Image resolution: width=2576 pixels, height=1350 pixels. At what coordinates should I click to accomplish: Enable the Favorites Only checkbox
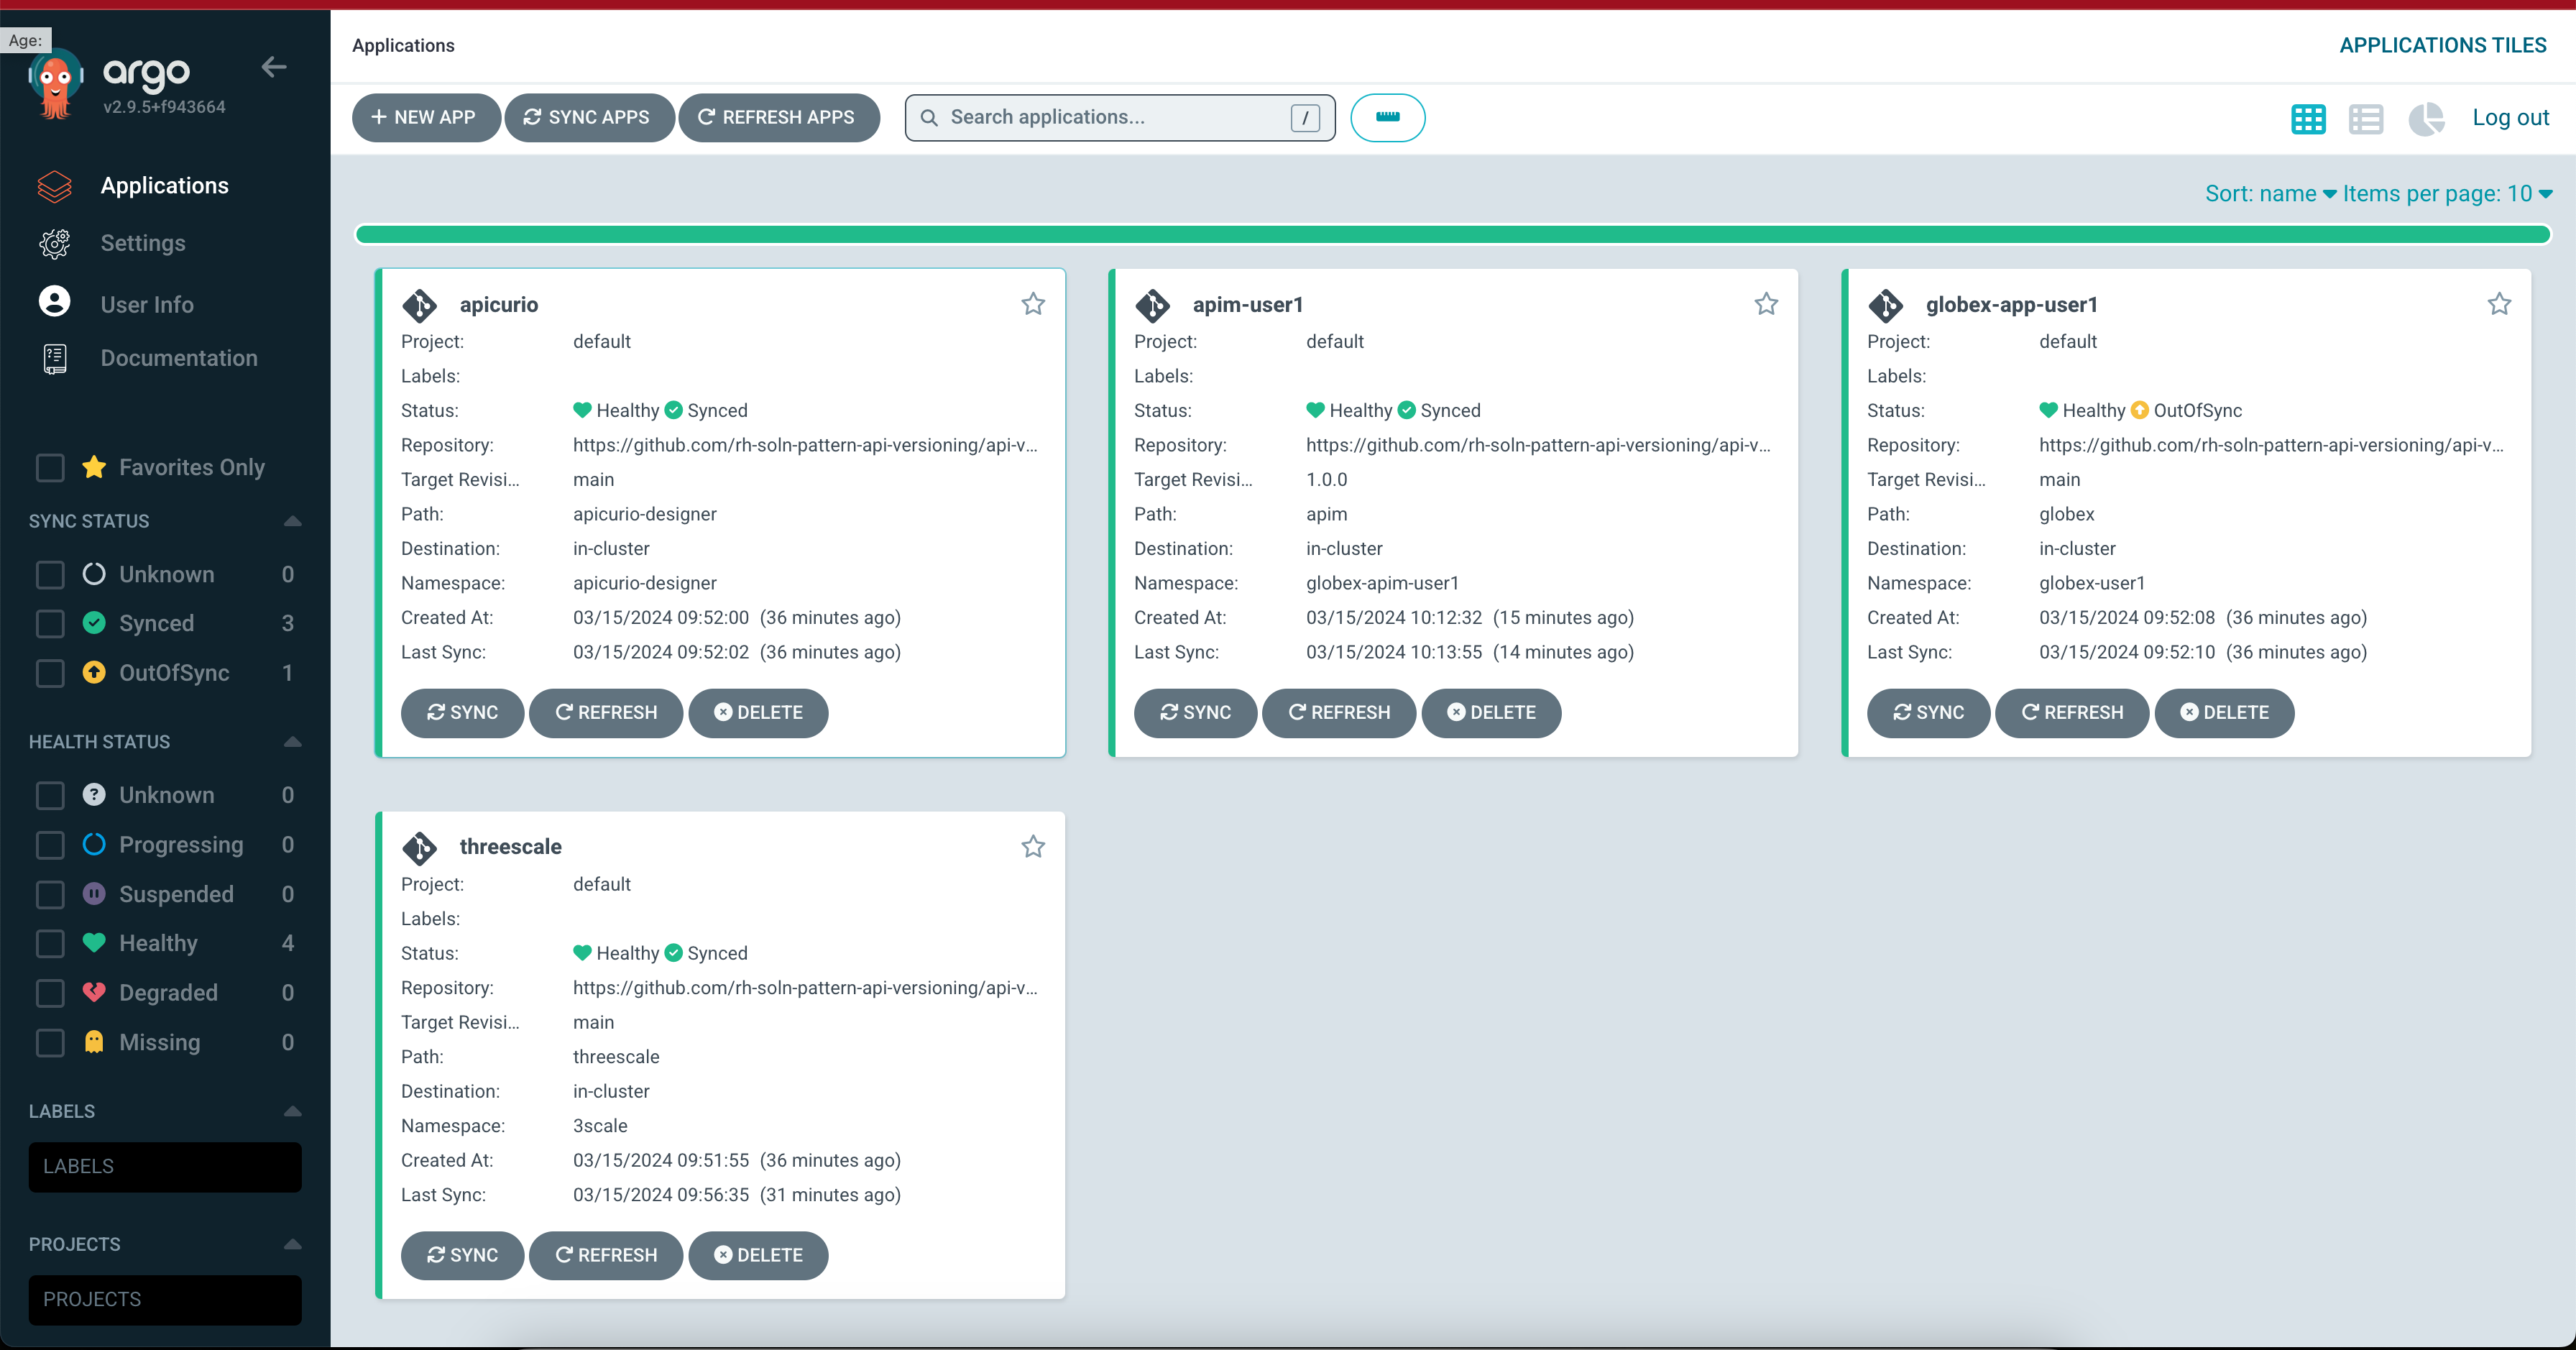click(x=50, y=467)
